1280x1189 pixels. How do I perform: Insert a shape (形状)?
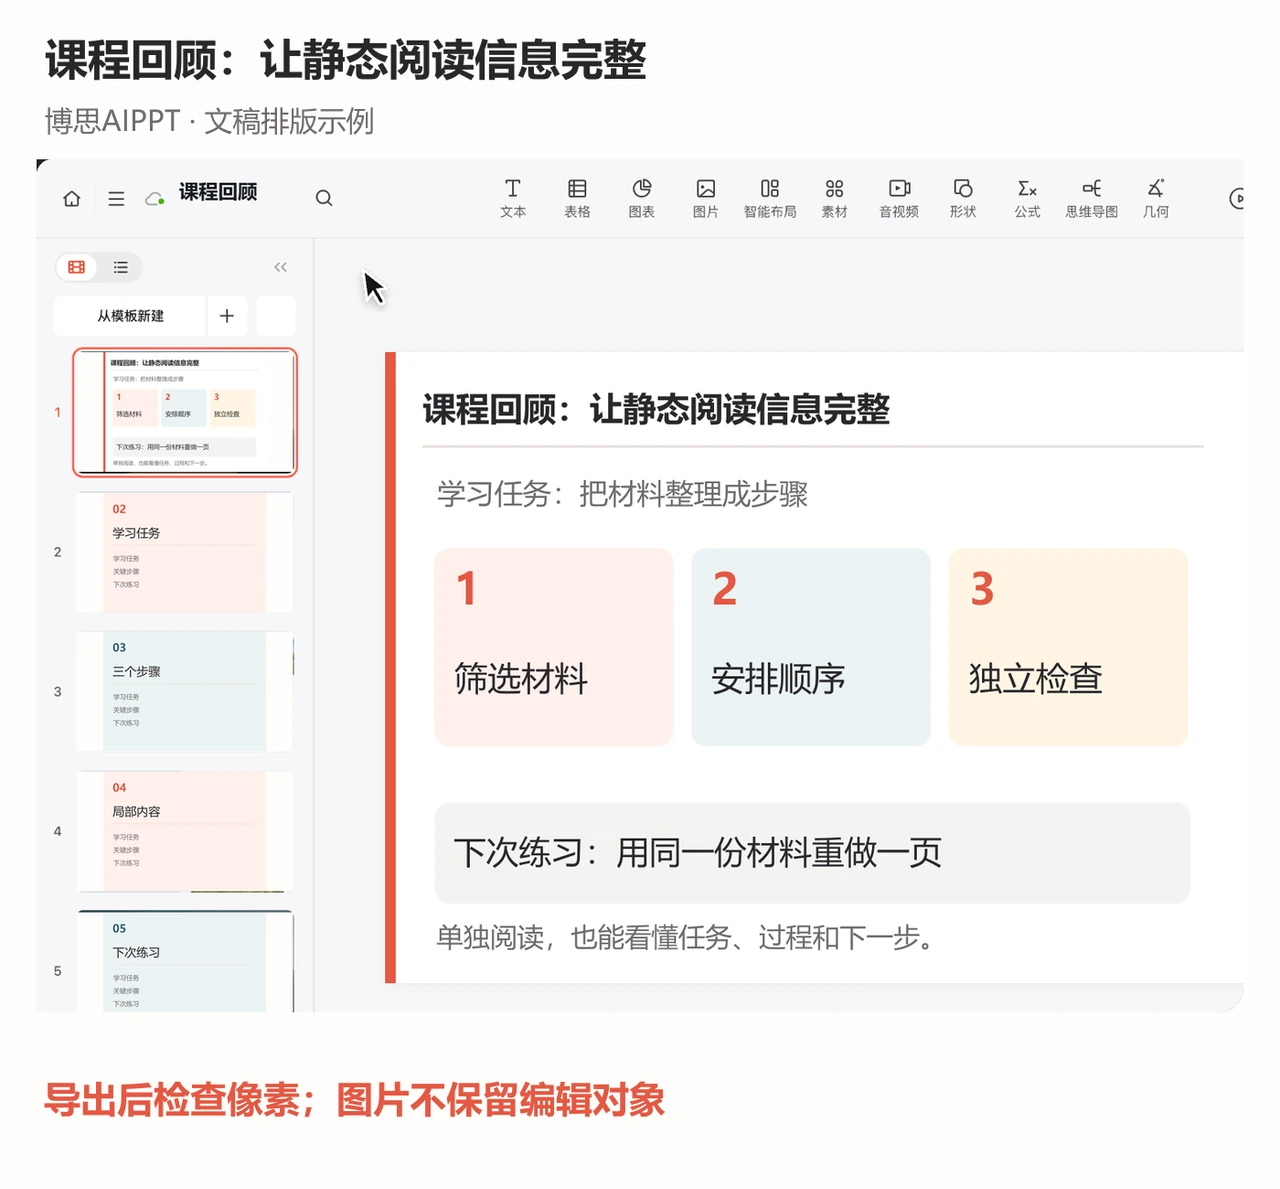963,198
